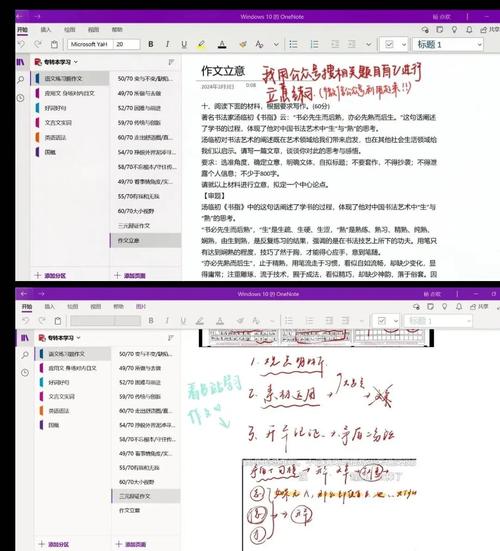Viewport: 500px width, 551px height.
Task: Click clipboard paste icon in upper window
Action: coord(54,44)
